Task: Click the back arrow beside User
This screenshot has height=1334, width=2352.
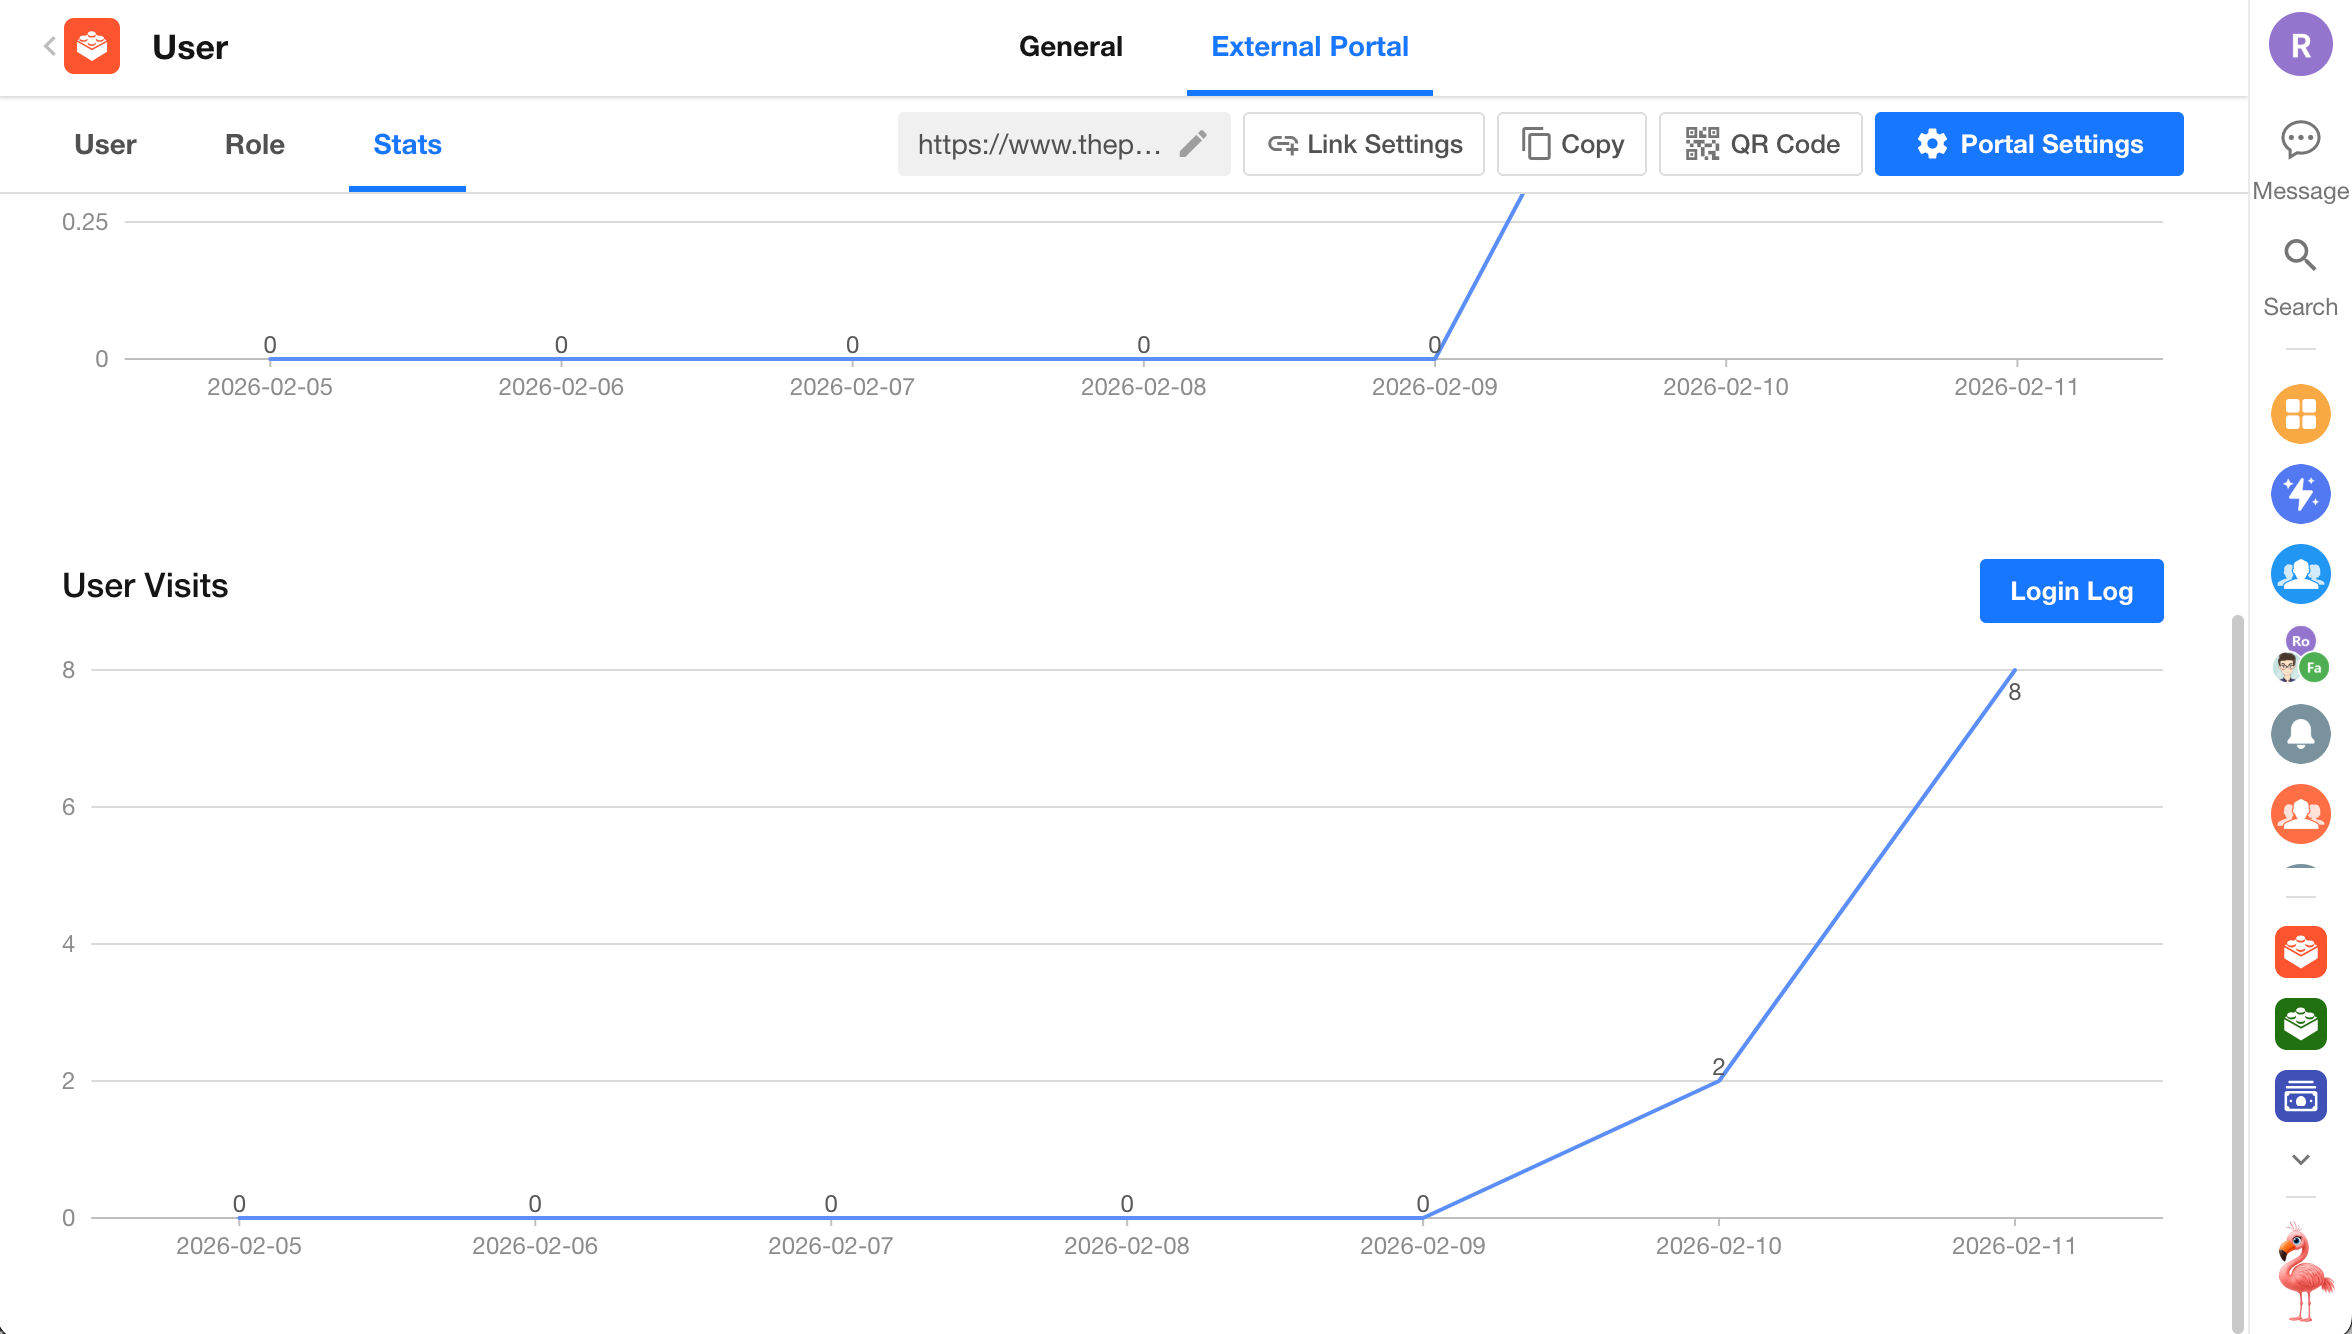Action: tap(49, 46)
